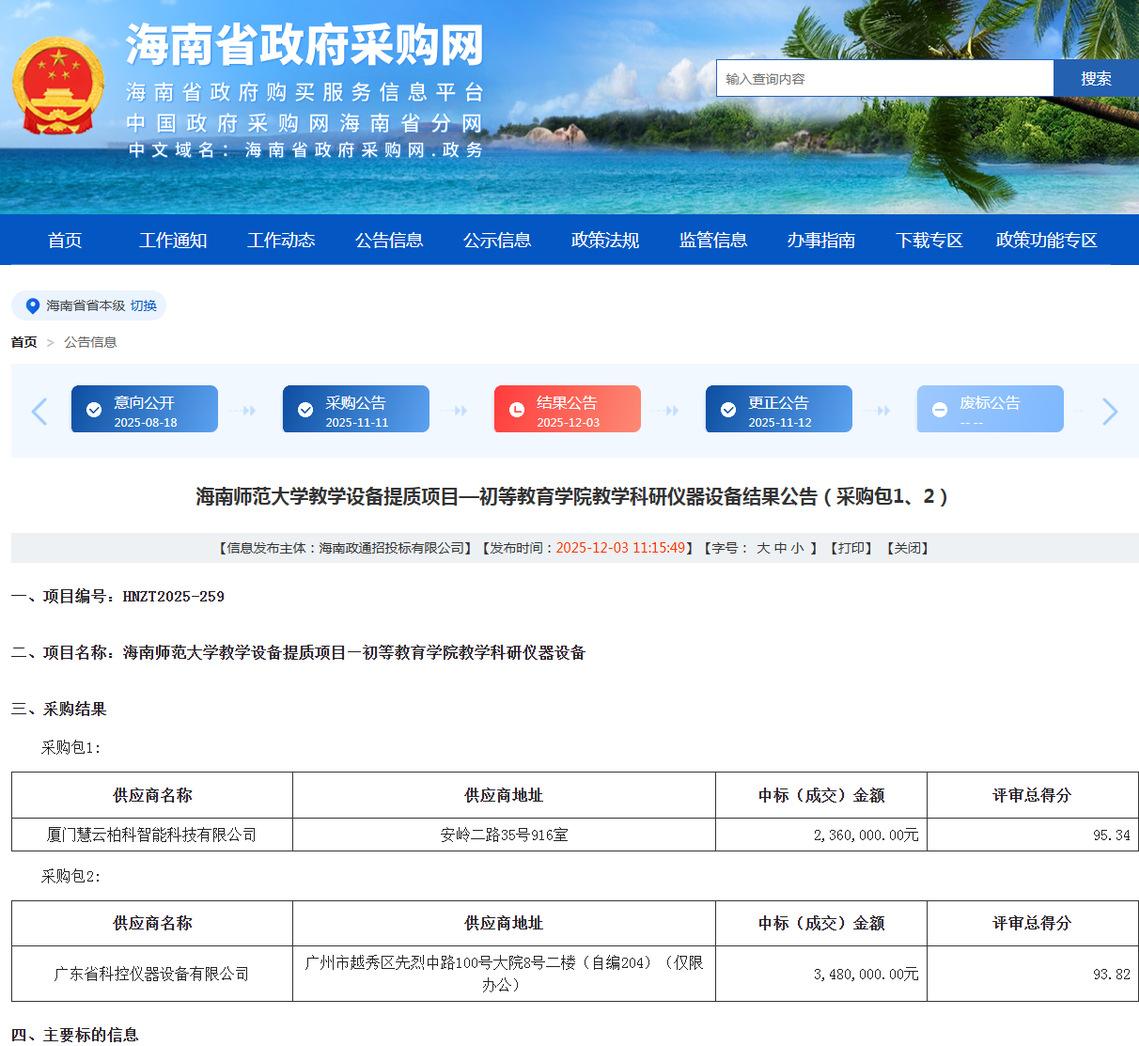Click the blue location pin icon
The width and height of the screenshot is (1139, 1046).
pyautogui.click(x=32, y=306)
